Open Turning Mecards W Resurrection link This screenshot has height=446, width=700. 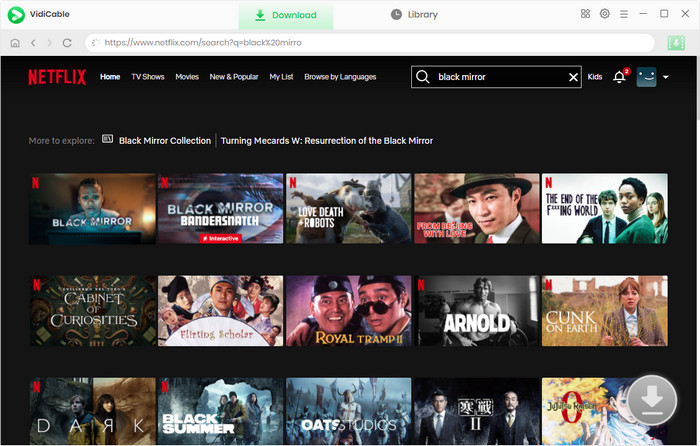tap(327, 141)
